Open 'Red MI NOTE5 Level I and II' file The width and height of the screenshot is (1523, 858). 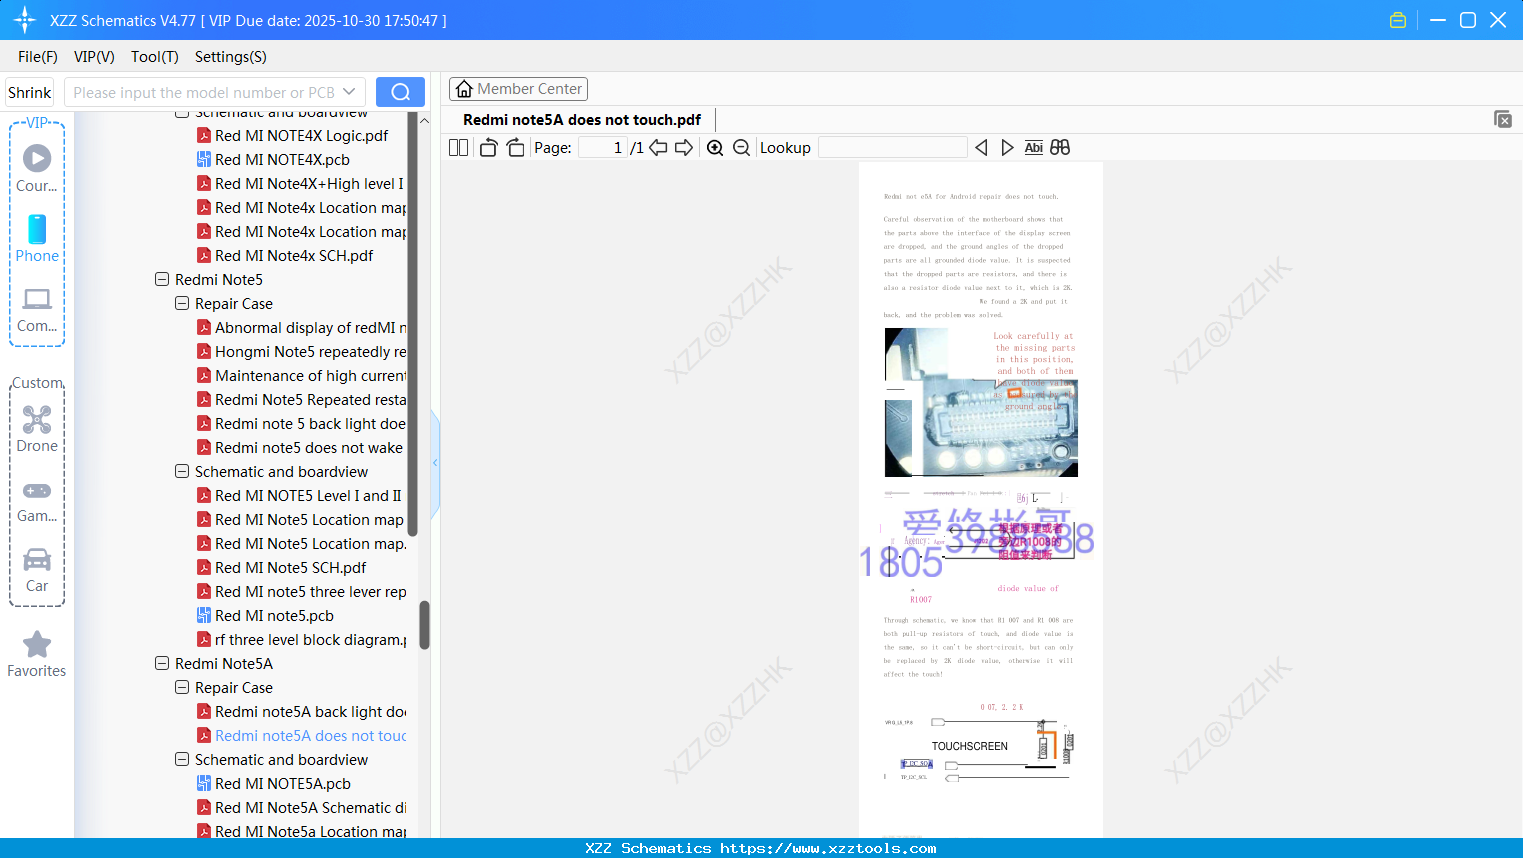(299, 496)
